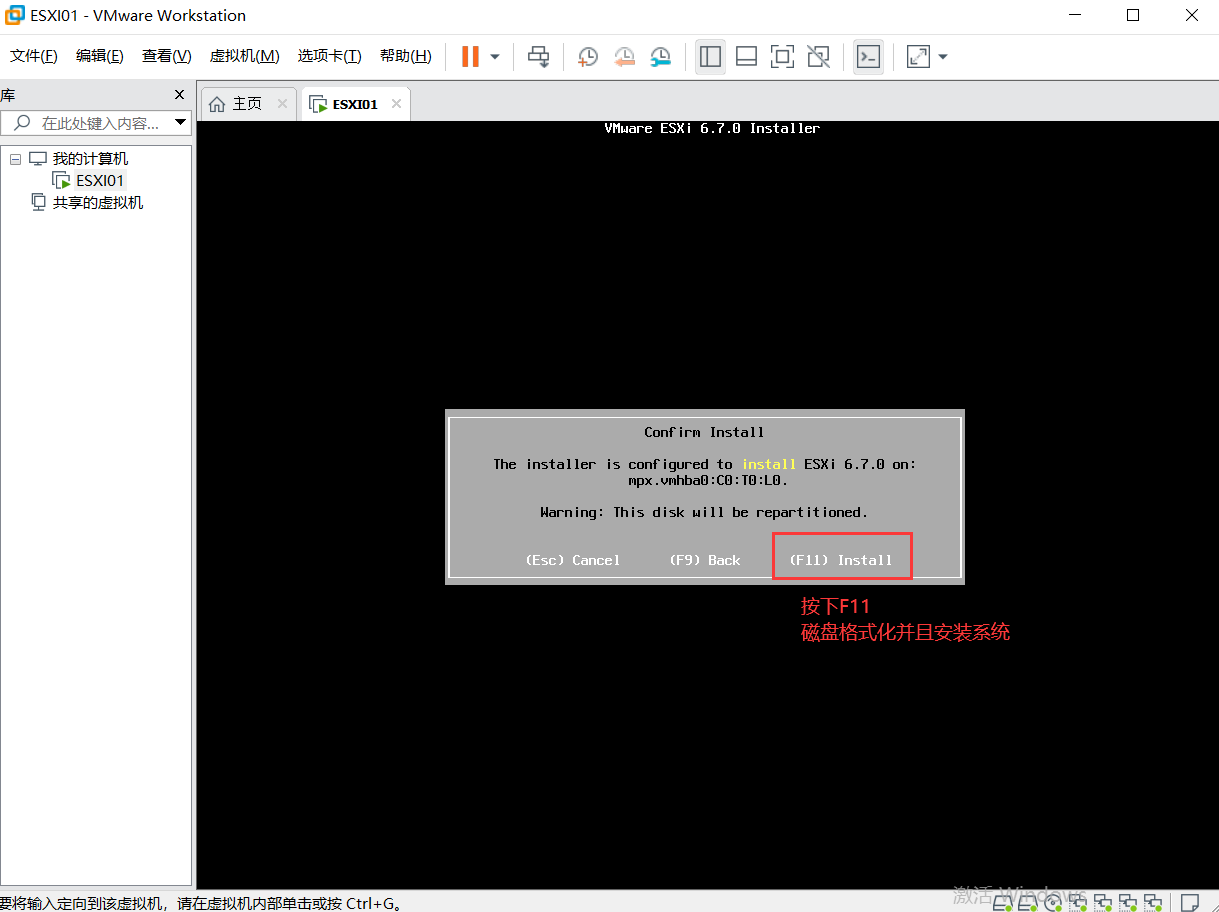Click the CD/DVD drive status bar icon

(1051, 901)
